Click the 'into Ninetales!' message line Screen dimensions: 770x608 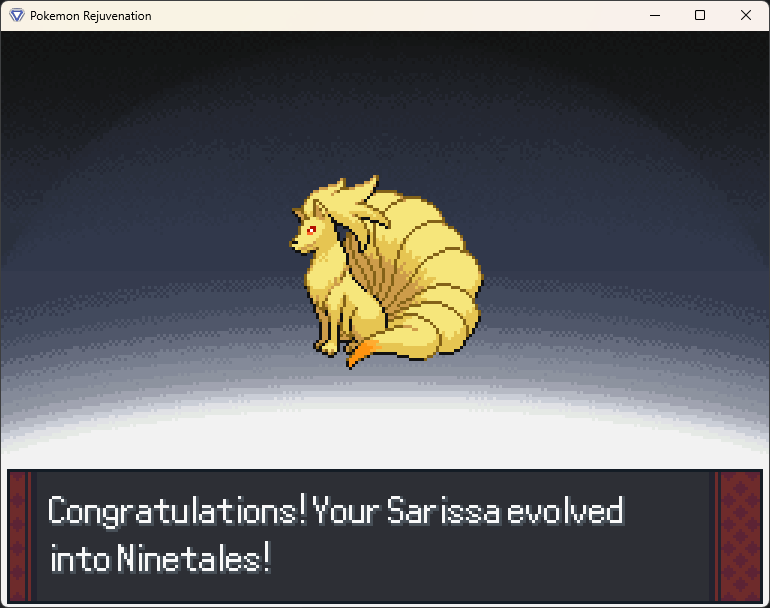coord(161,557)
